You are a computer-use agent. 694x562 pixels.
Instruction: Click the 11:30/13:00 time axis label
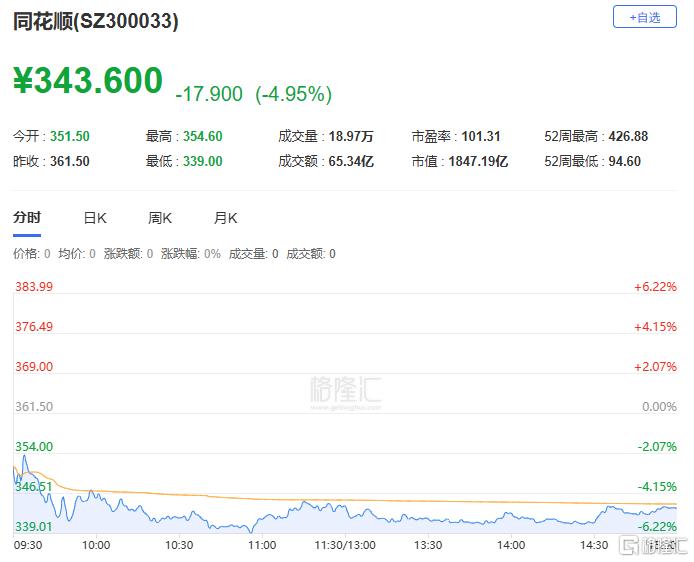345,545
